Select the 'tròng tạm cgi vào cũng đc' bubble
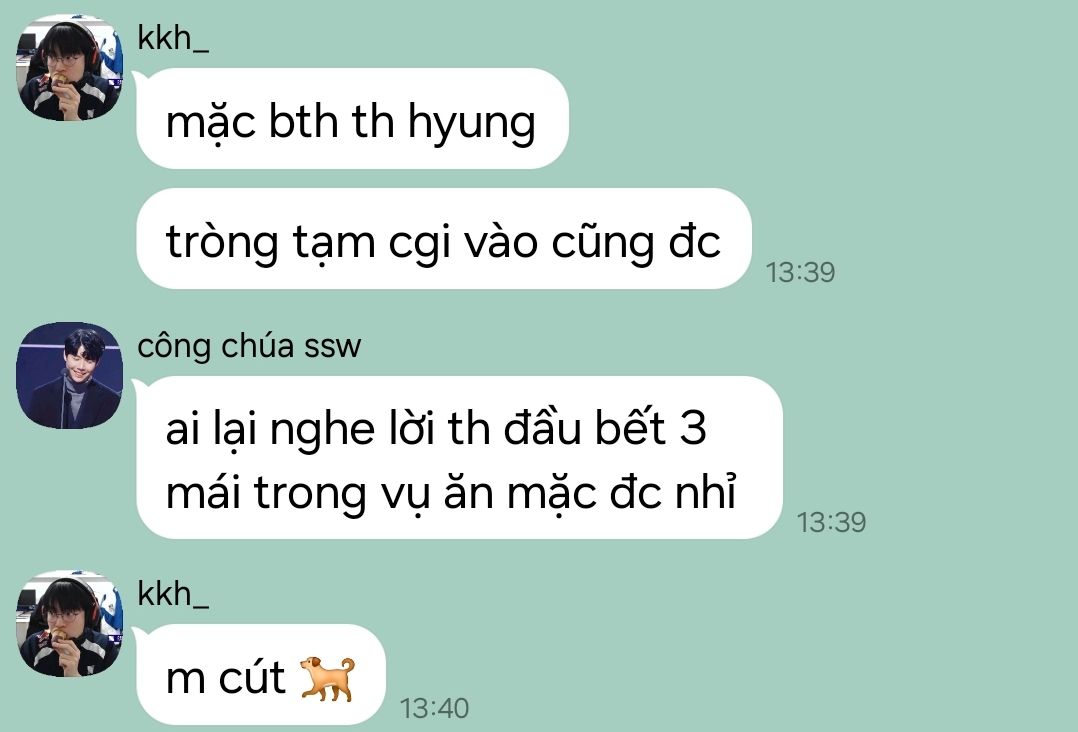The height and width of the screenshot is (732, 1078). coord(443,239)
